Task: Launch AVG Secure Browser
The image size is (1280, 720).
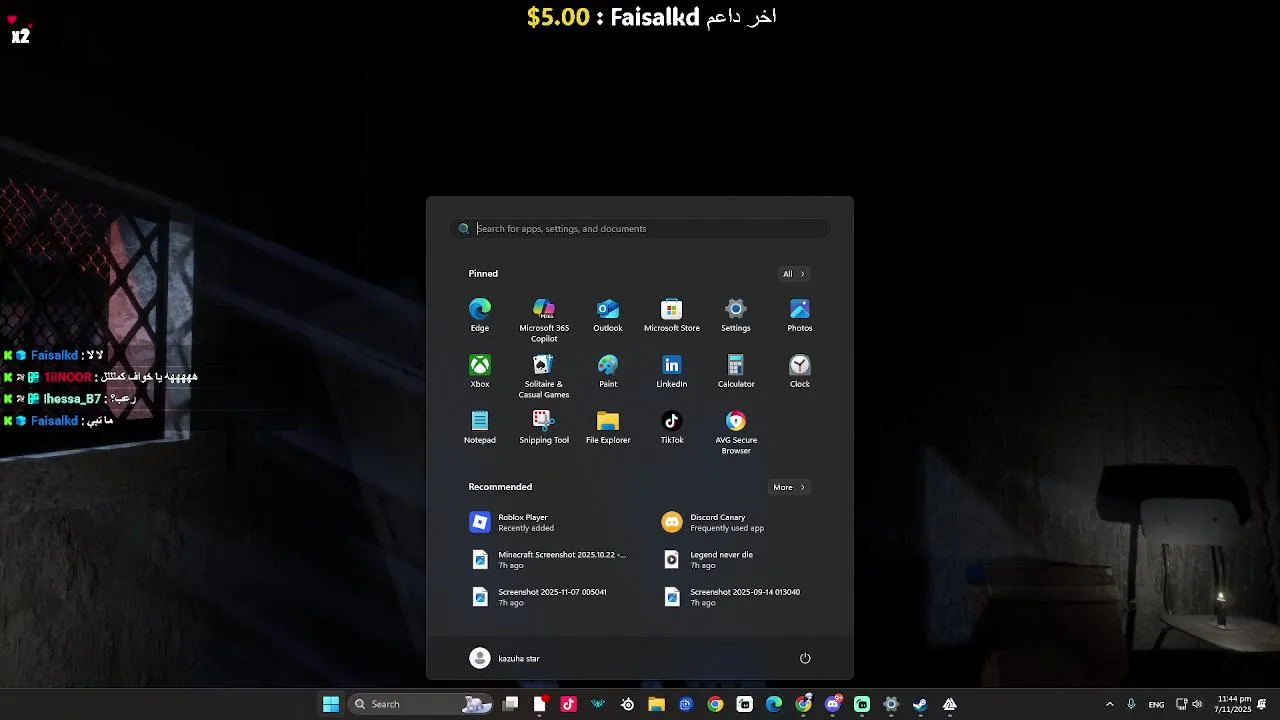Action: click(736, 432)
